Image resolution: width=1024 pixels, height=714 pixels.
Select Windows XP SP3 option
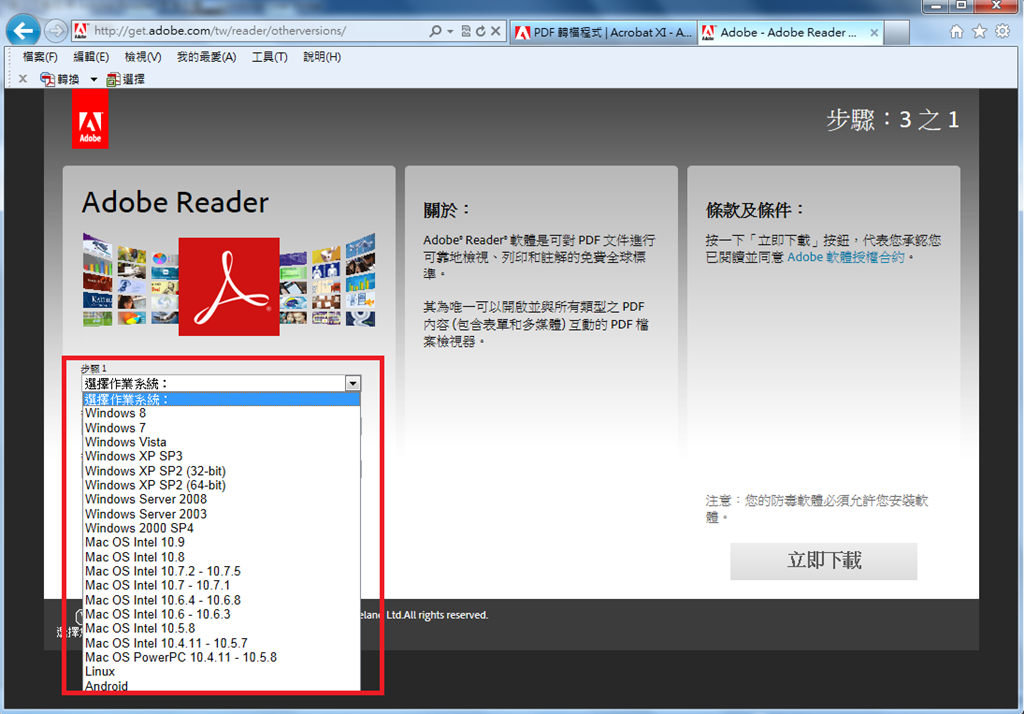tap(221, 456)
